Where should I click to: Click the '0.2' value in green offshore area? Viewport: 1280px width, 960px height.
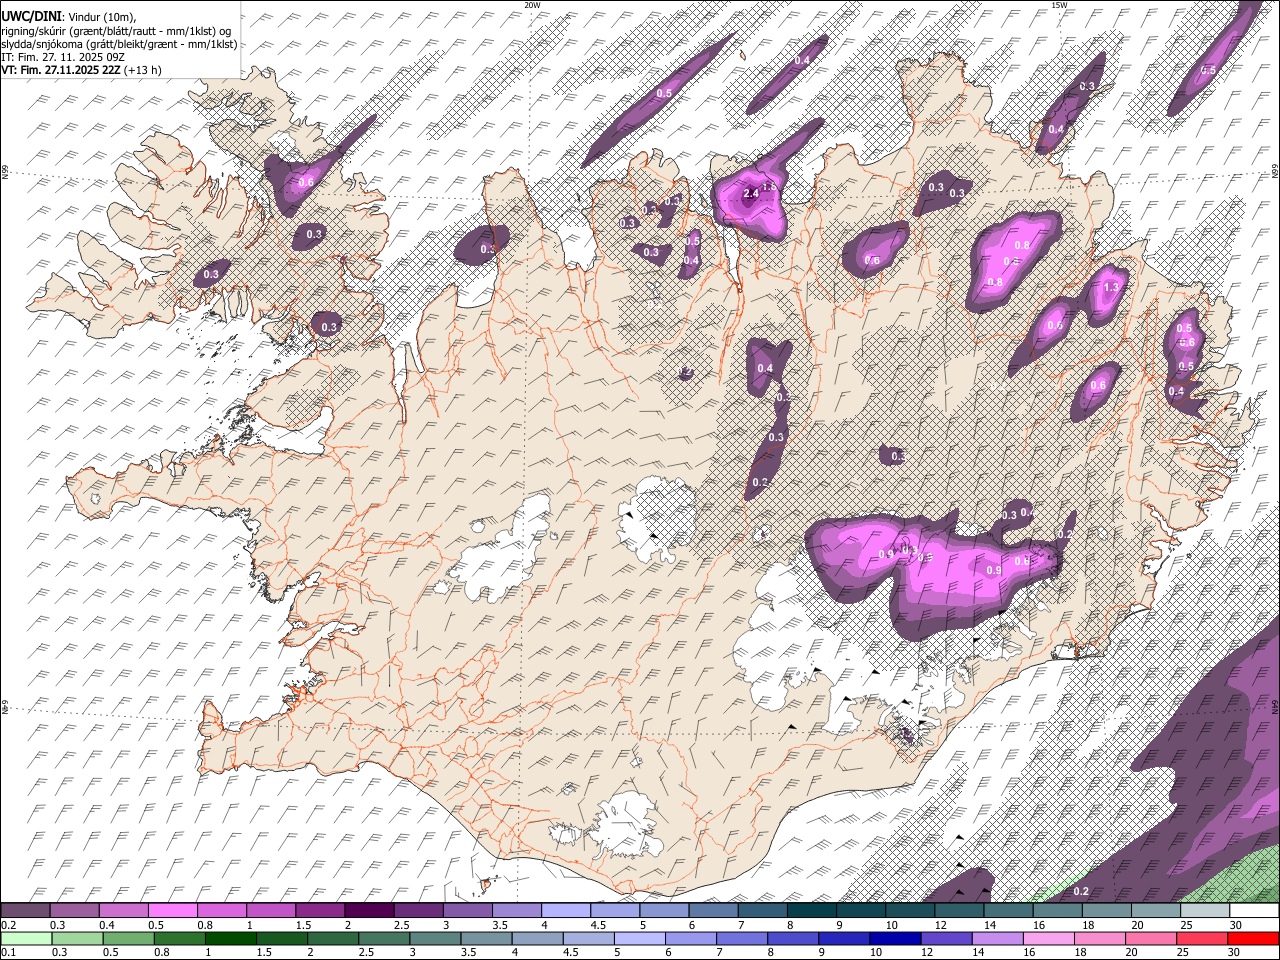[1081, 891]
